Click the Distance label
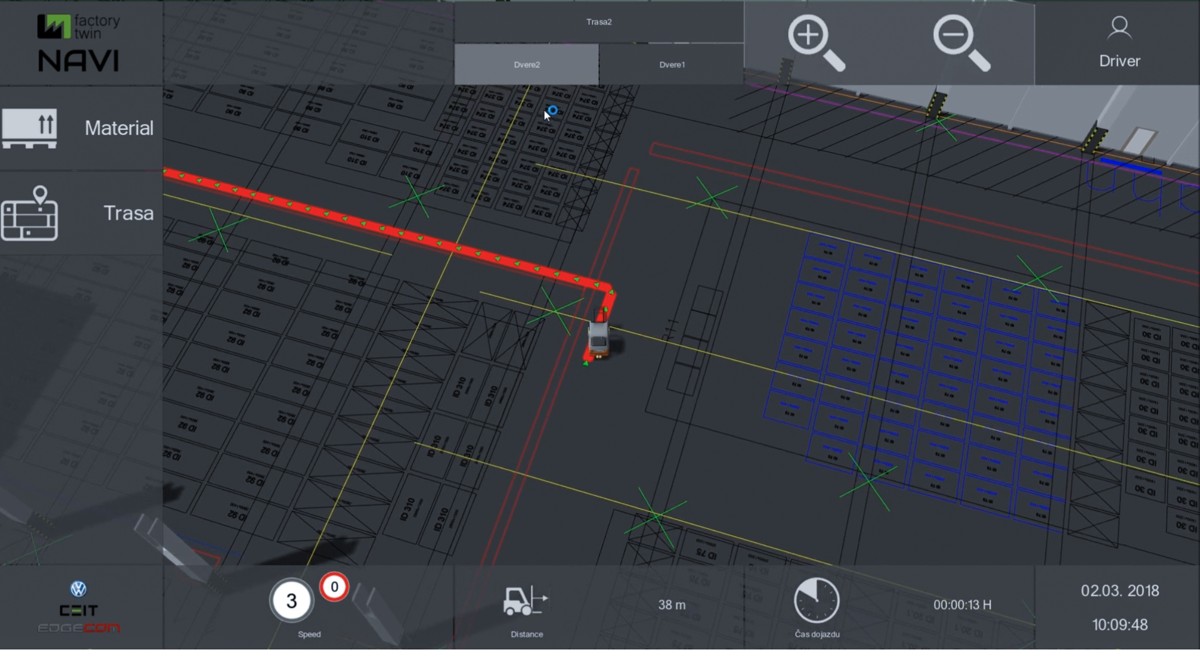 [526, 635]
